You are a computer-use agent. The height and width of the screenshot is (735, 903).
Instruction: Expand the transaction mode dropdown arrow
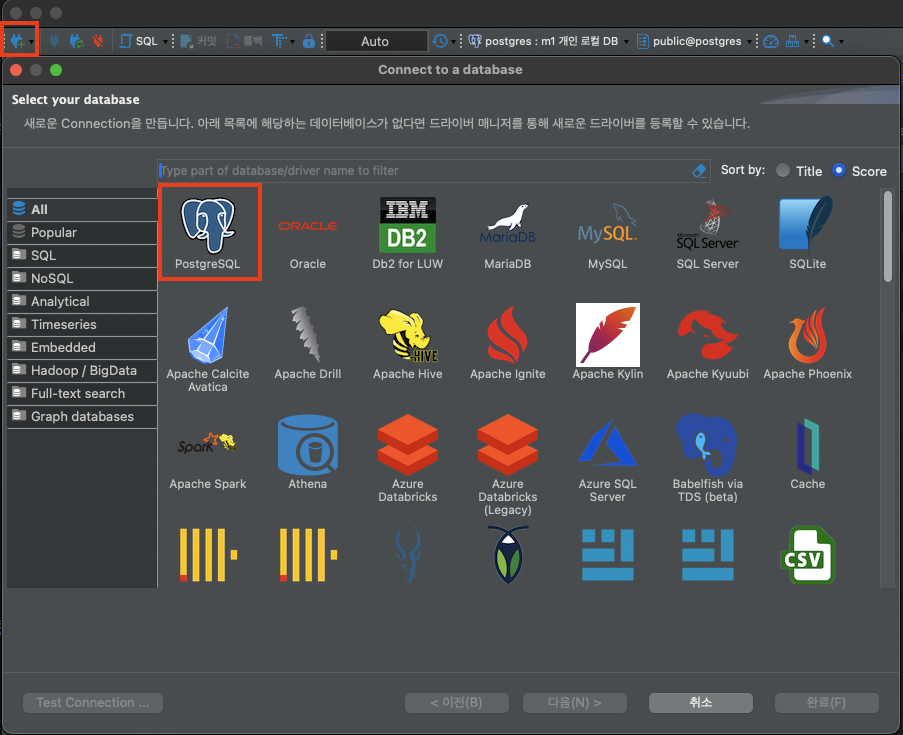tap(292, 41)
